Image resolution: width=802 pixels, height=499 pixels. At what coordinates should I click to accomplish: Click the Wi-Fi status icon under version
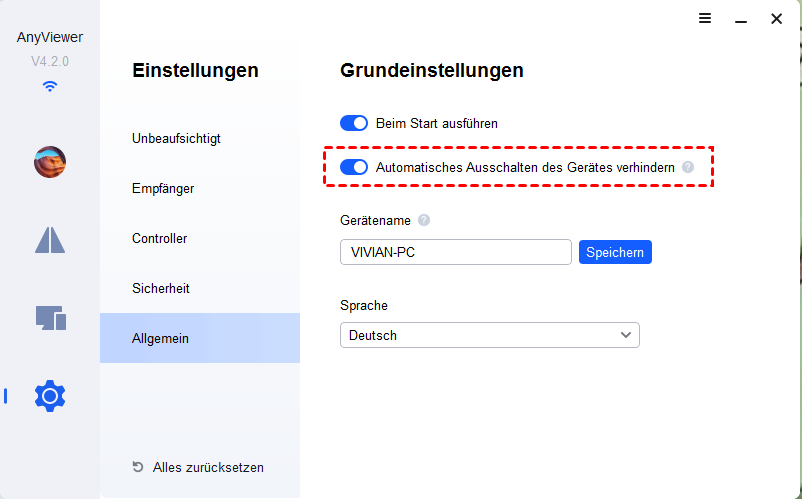pos(50,86)
